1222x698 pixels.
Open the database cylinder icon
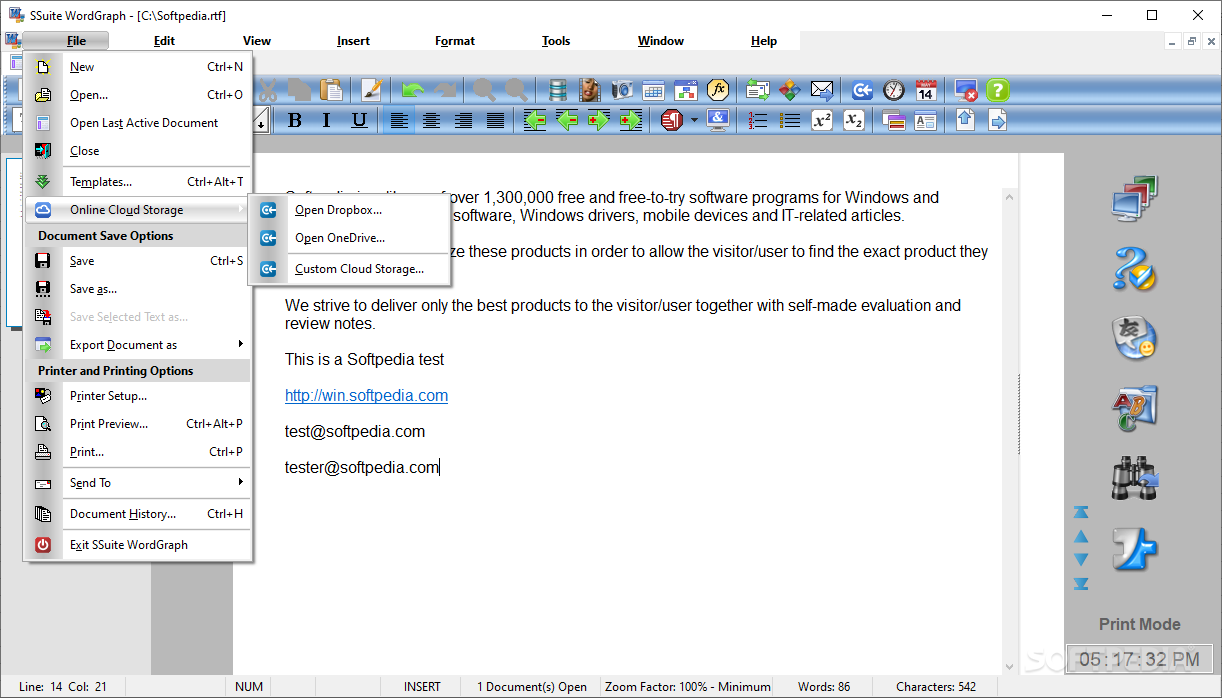[558, 90]
